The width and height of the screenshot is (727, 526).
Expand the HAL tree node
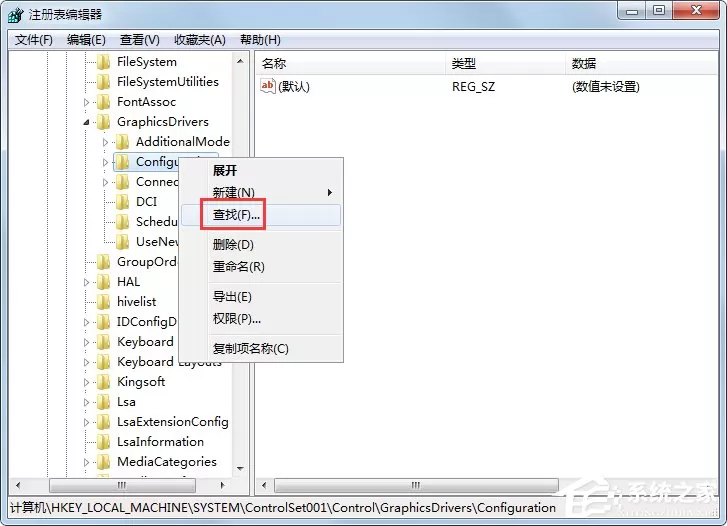click(86, 282)
